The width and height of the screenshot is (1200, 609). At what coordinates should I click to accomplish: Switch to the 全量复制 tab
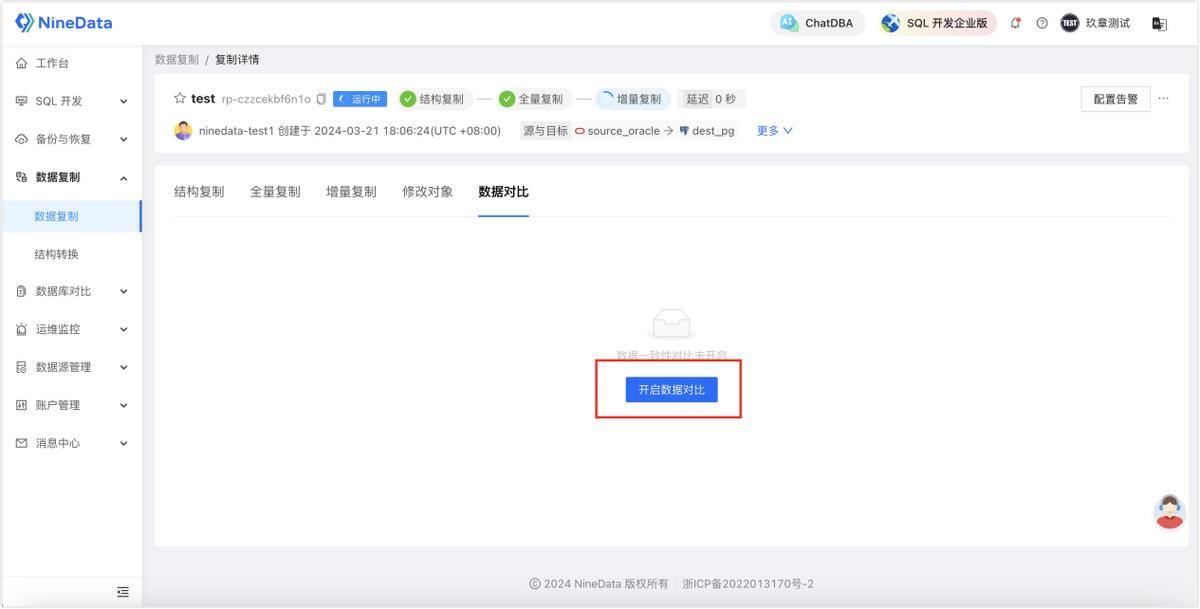pyautogui.click(x=275, y=191)
